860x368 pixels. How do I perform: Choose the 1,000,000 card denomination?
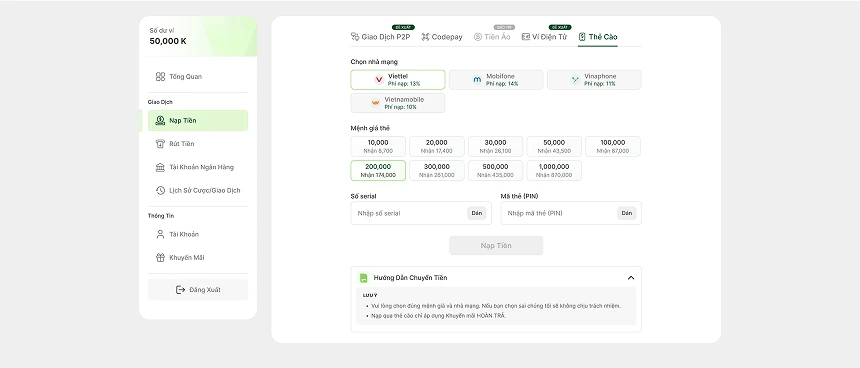click(554, 171)
